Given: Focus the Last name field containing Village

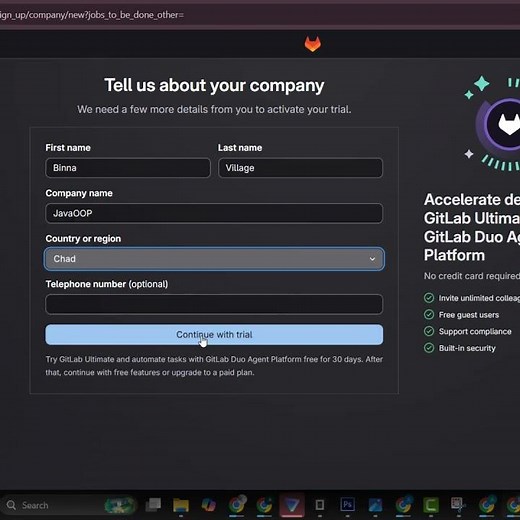Looking at the screenshot, I should coord(300,168).
